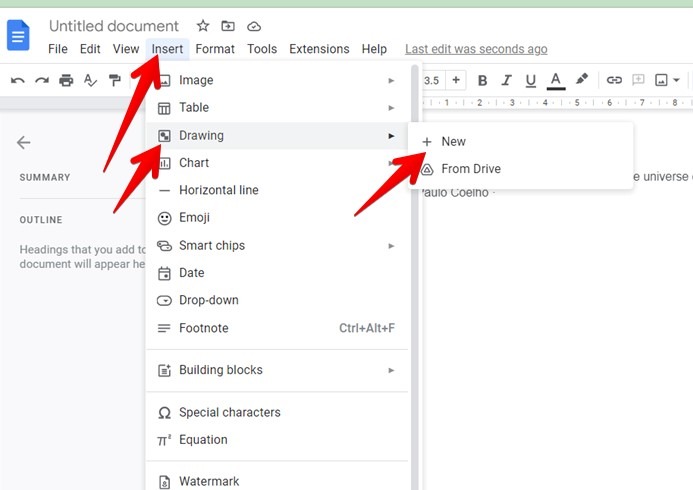693x490 pixels.
Task: Open the Tools menu
Action: (x=262, y=49)
